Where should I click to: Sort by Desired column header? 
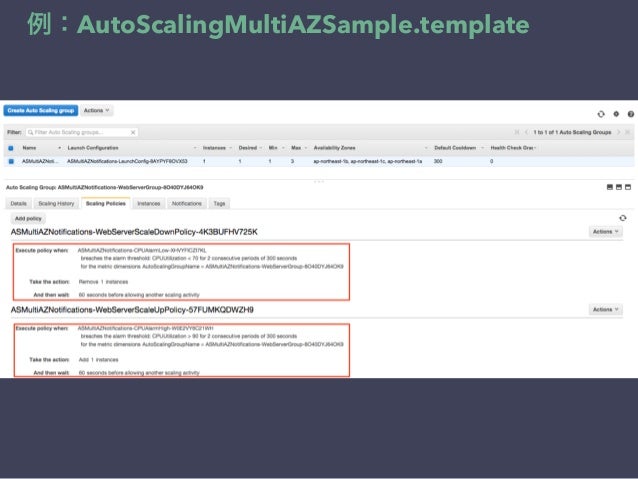(x=248, y=148)
